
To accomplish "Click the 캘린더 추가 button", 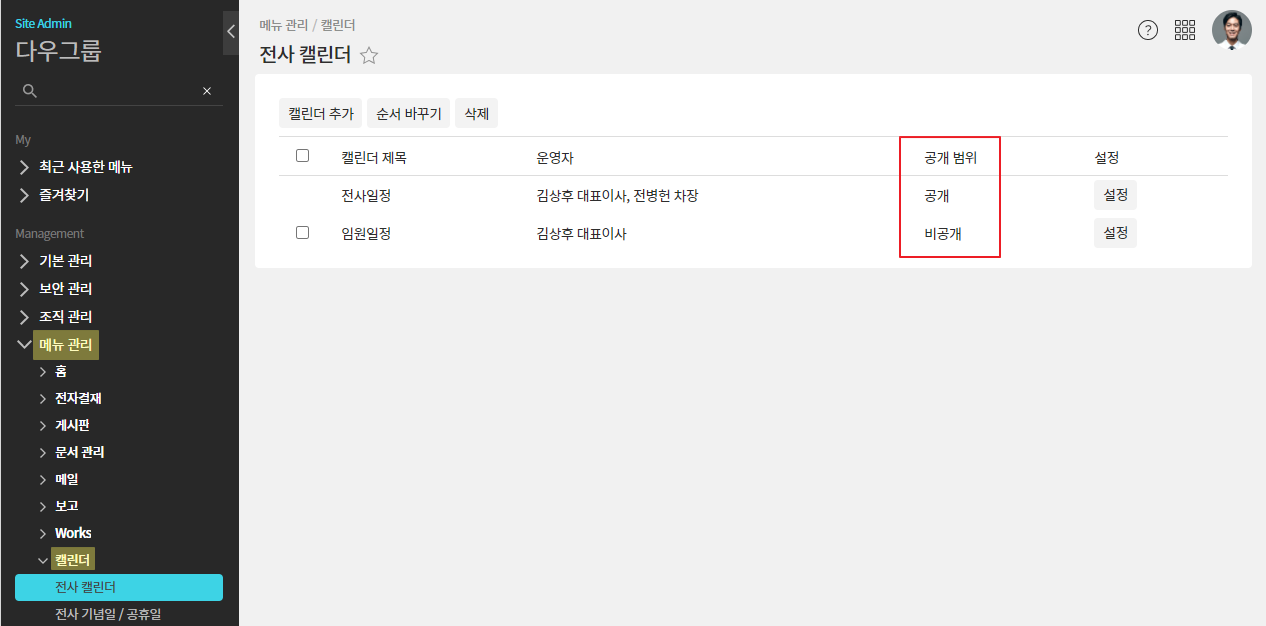I will pyautogui.click(x=320, y=114).
